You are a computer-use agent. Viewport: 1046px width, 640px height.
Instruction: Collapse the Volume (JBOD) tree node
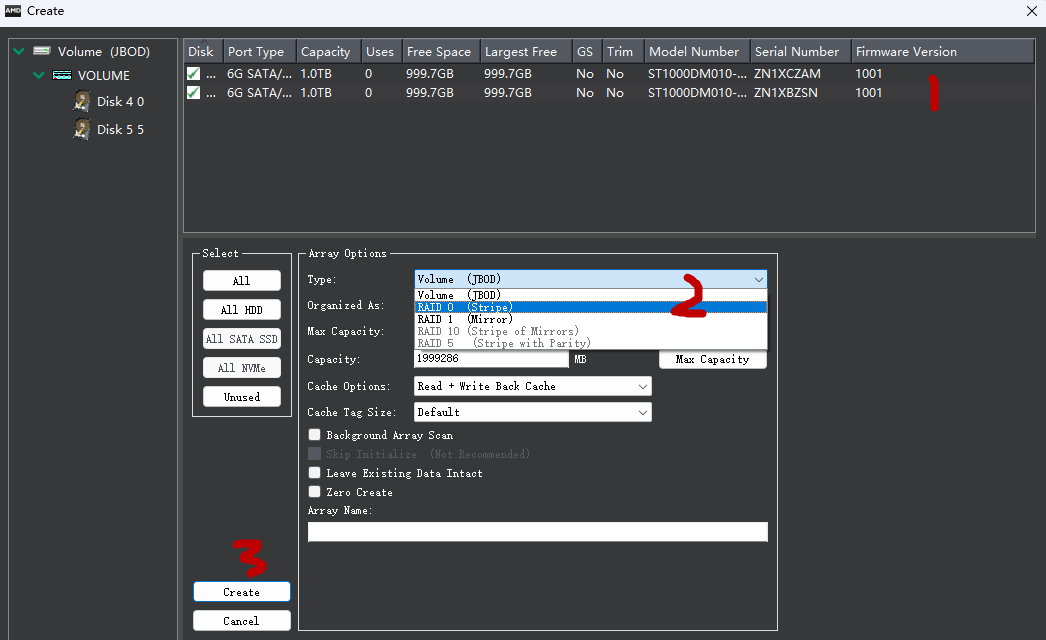coord(19,51)
